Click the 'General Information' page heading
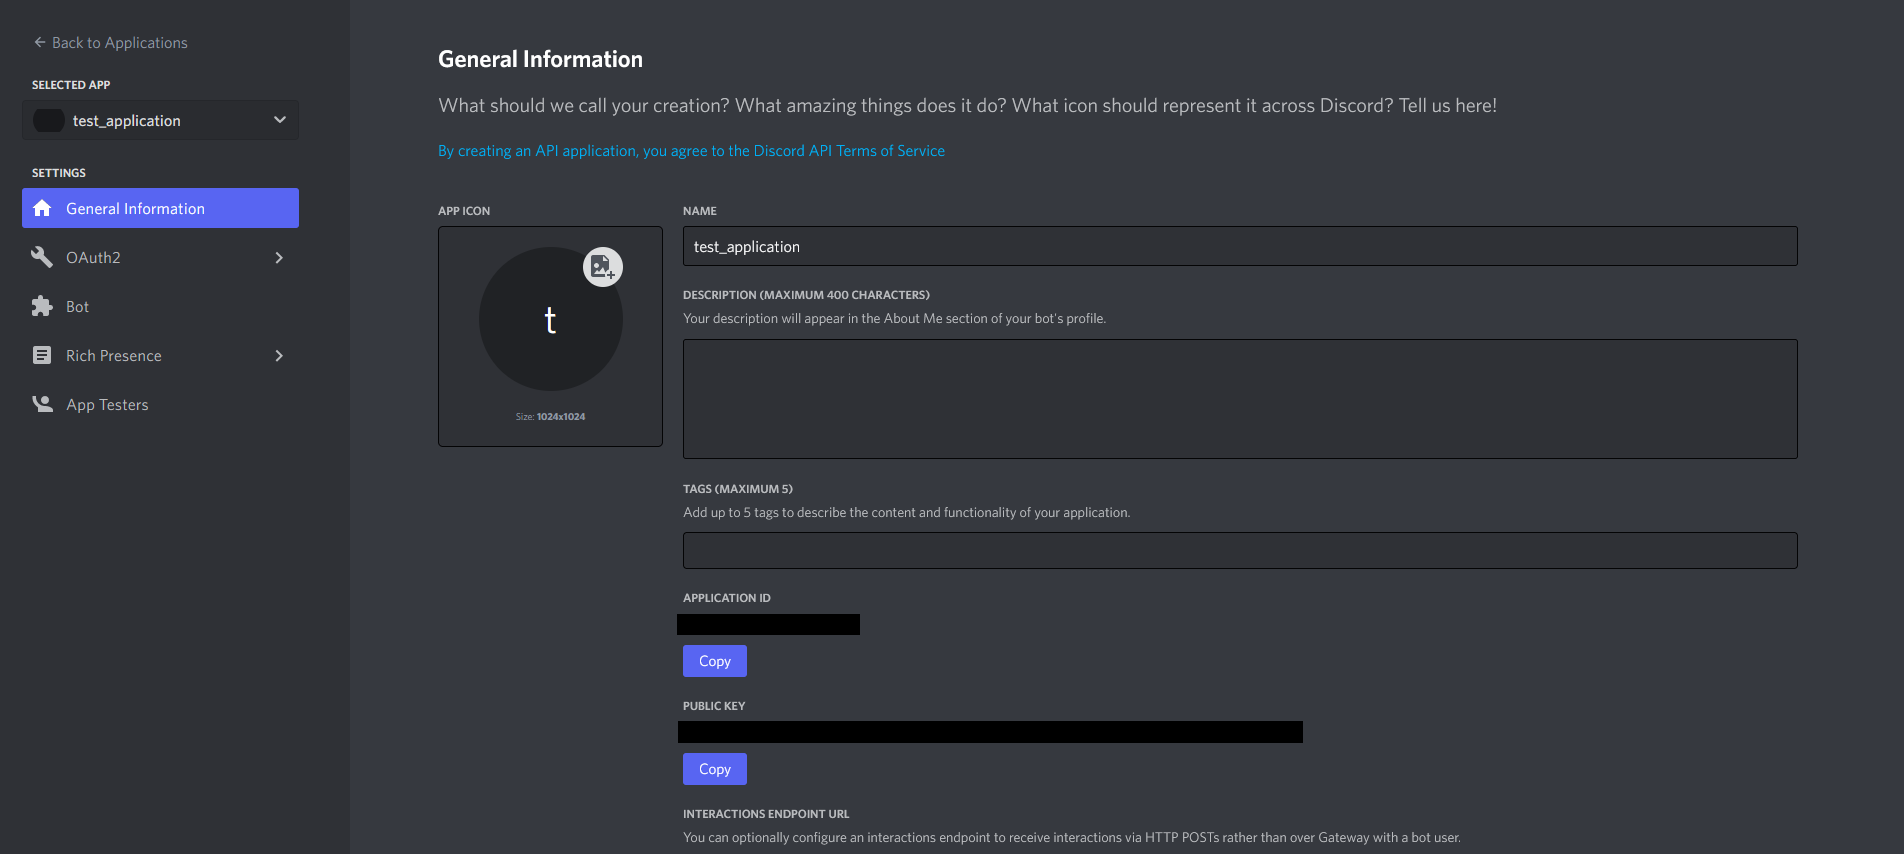The image size is (1904, 854). click(x=540, y=59)
